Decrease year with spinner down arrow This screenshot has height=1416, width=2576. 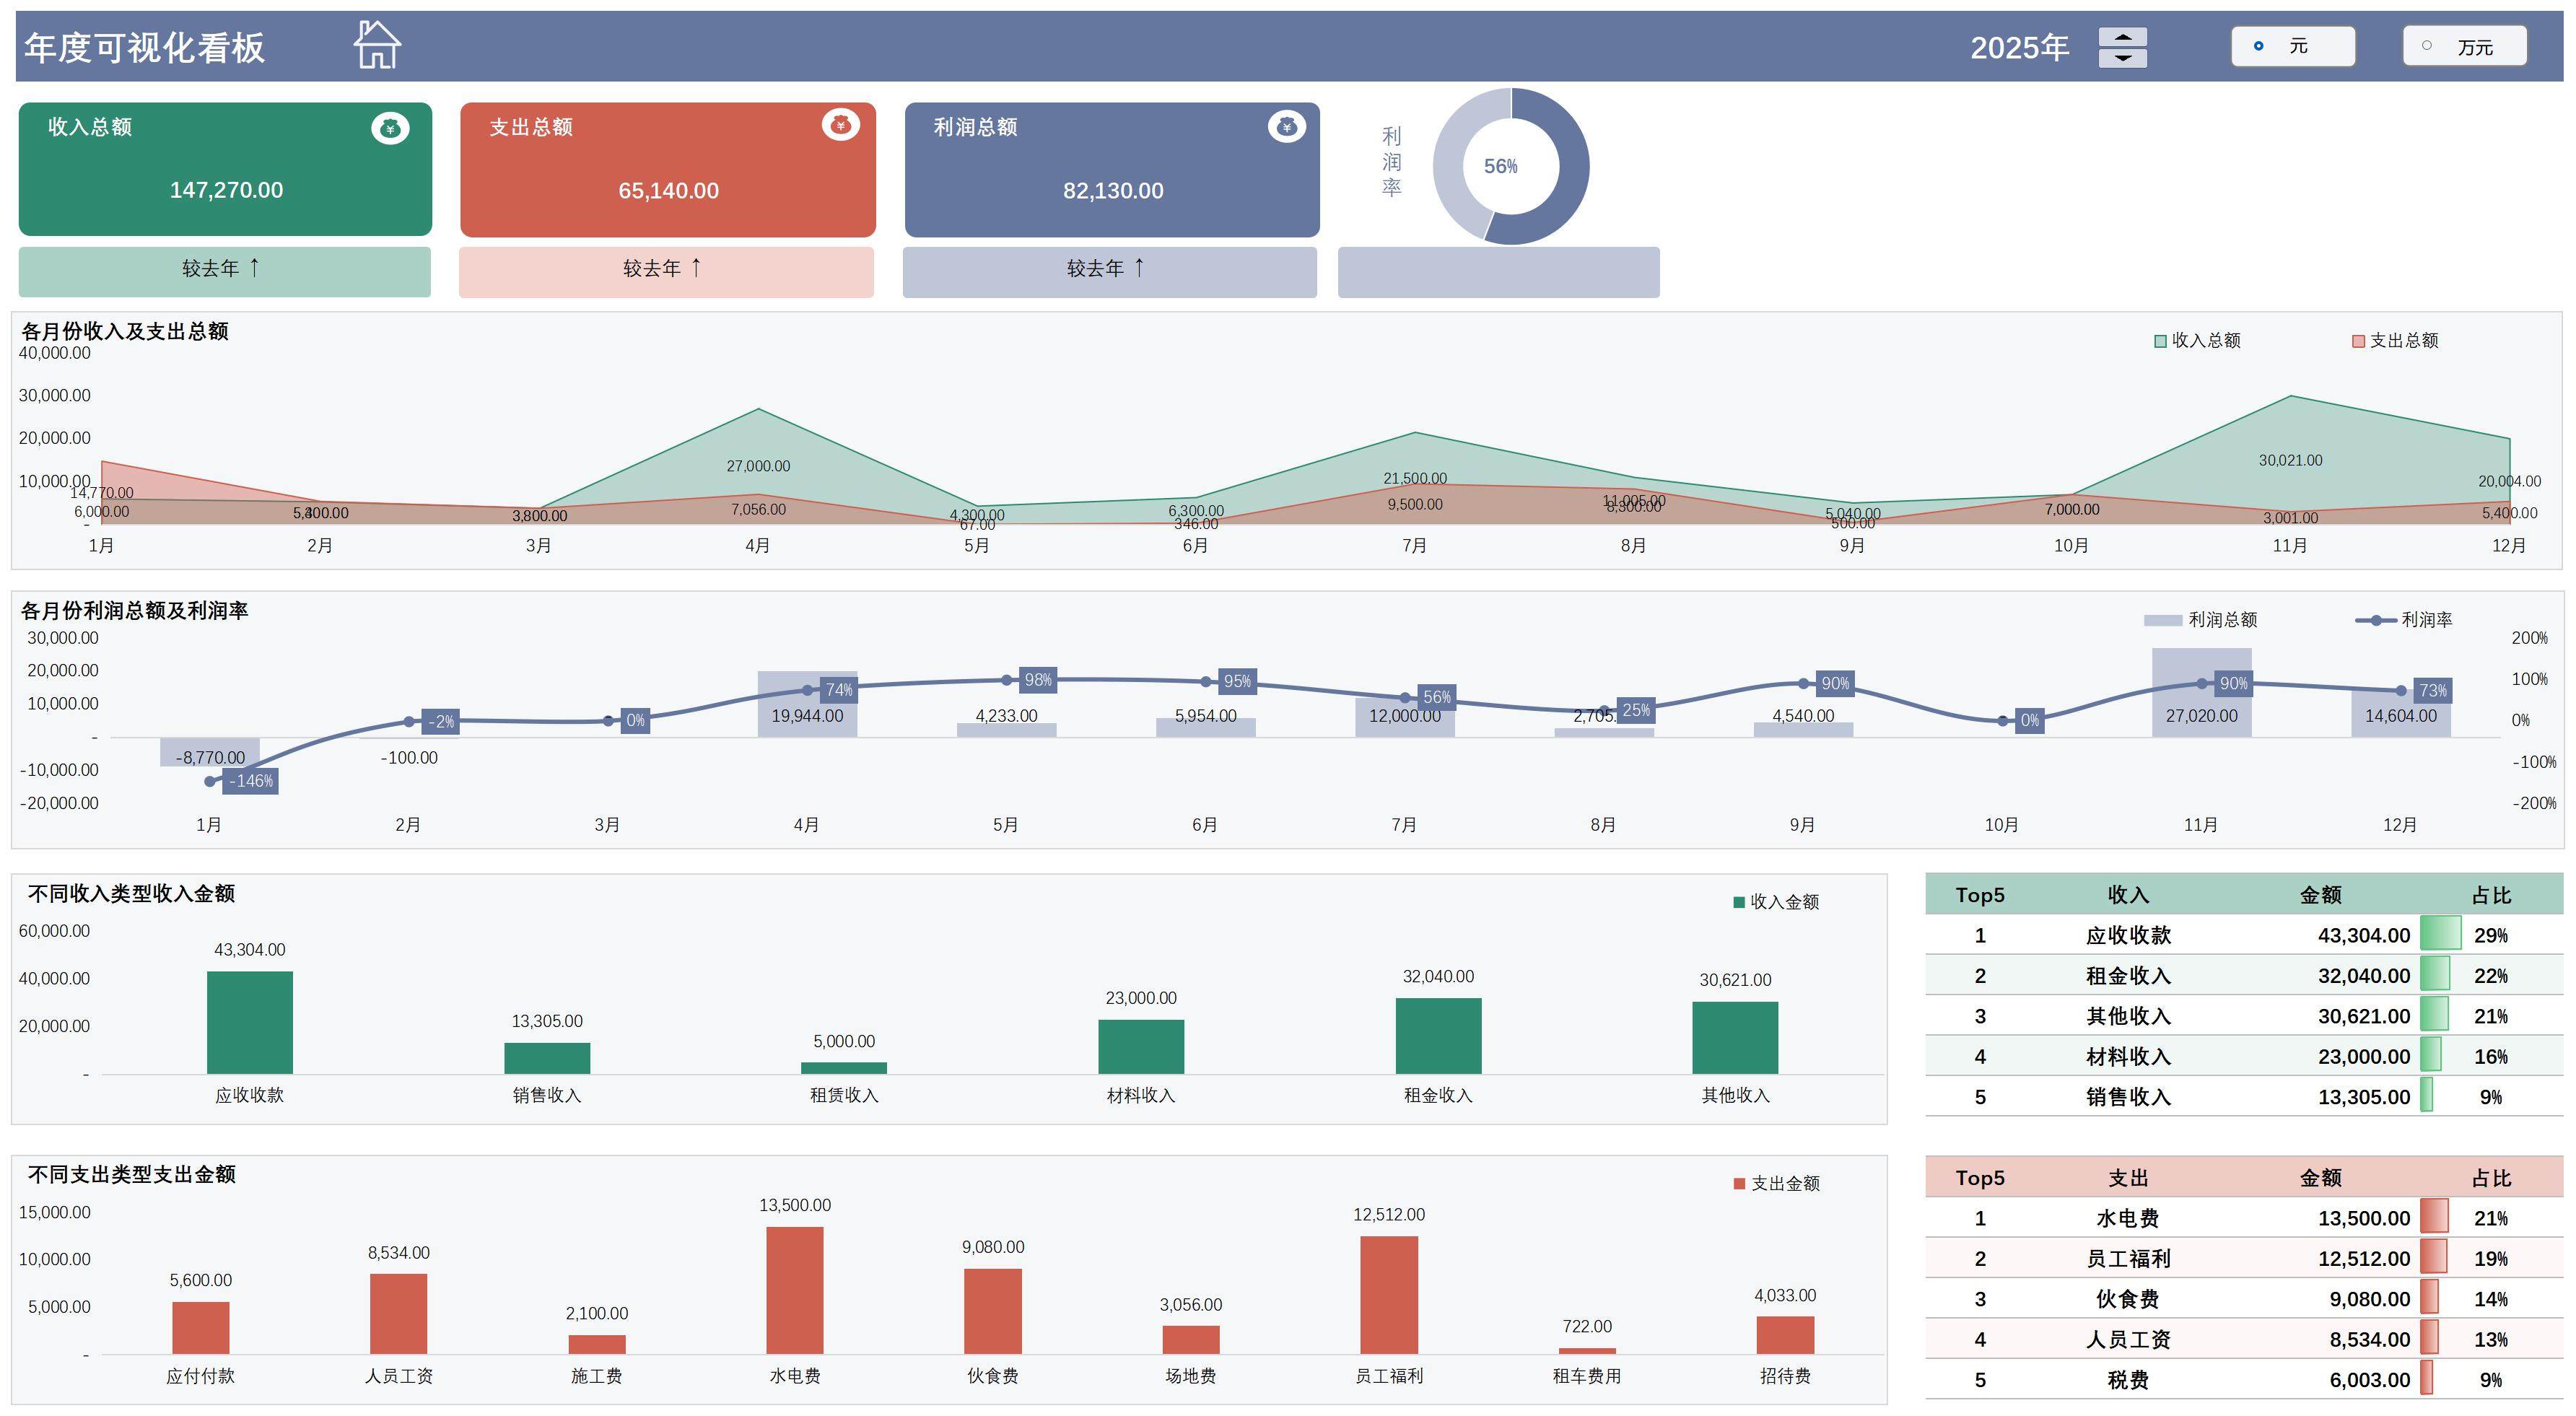pyautogui.click(x=2122, y=58)
